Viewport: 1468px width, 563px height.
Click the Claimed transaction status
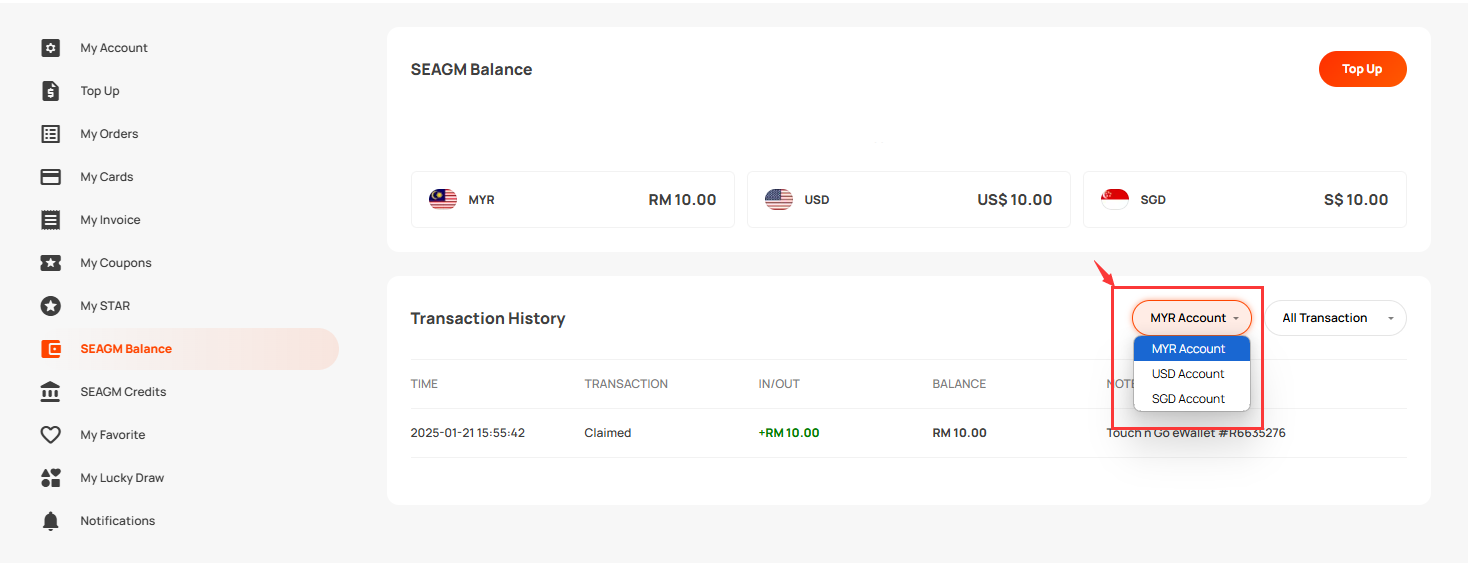[x=608, y=433]
